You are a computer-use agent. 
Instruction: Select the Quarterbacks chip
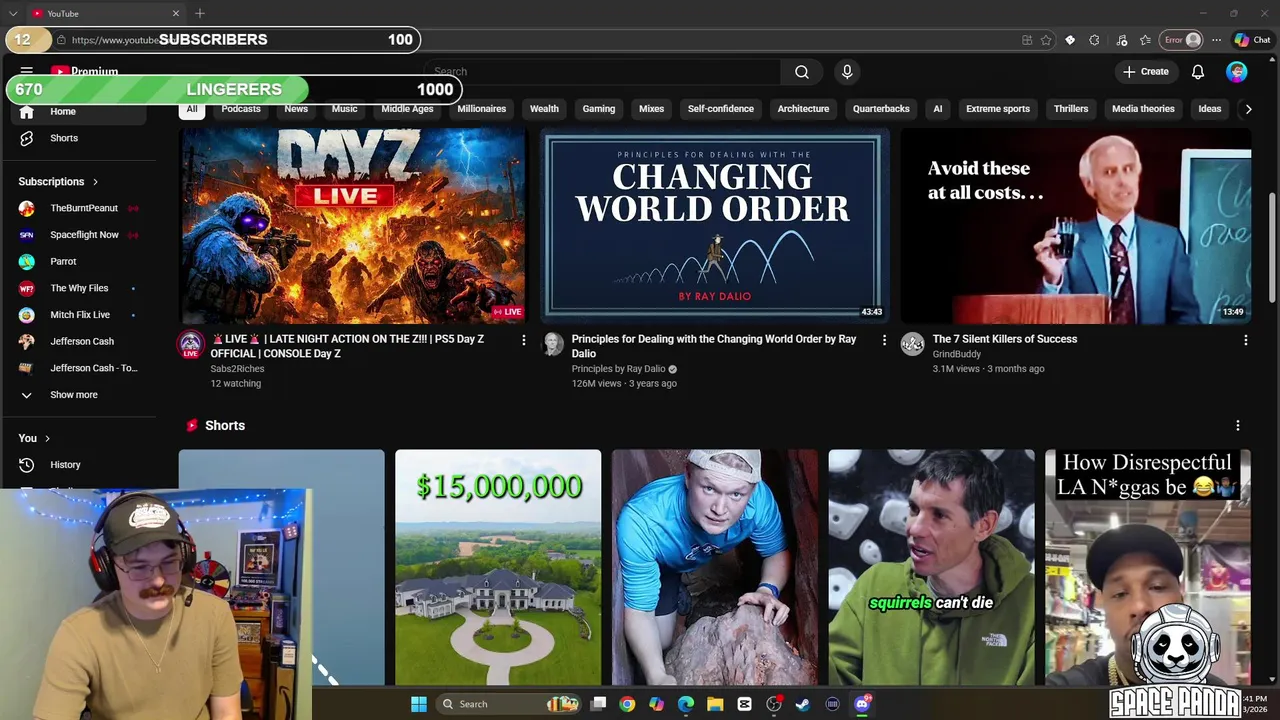[x=881, y=109]
